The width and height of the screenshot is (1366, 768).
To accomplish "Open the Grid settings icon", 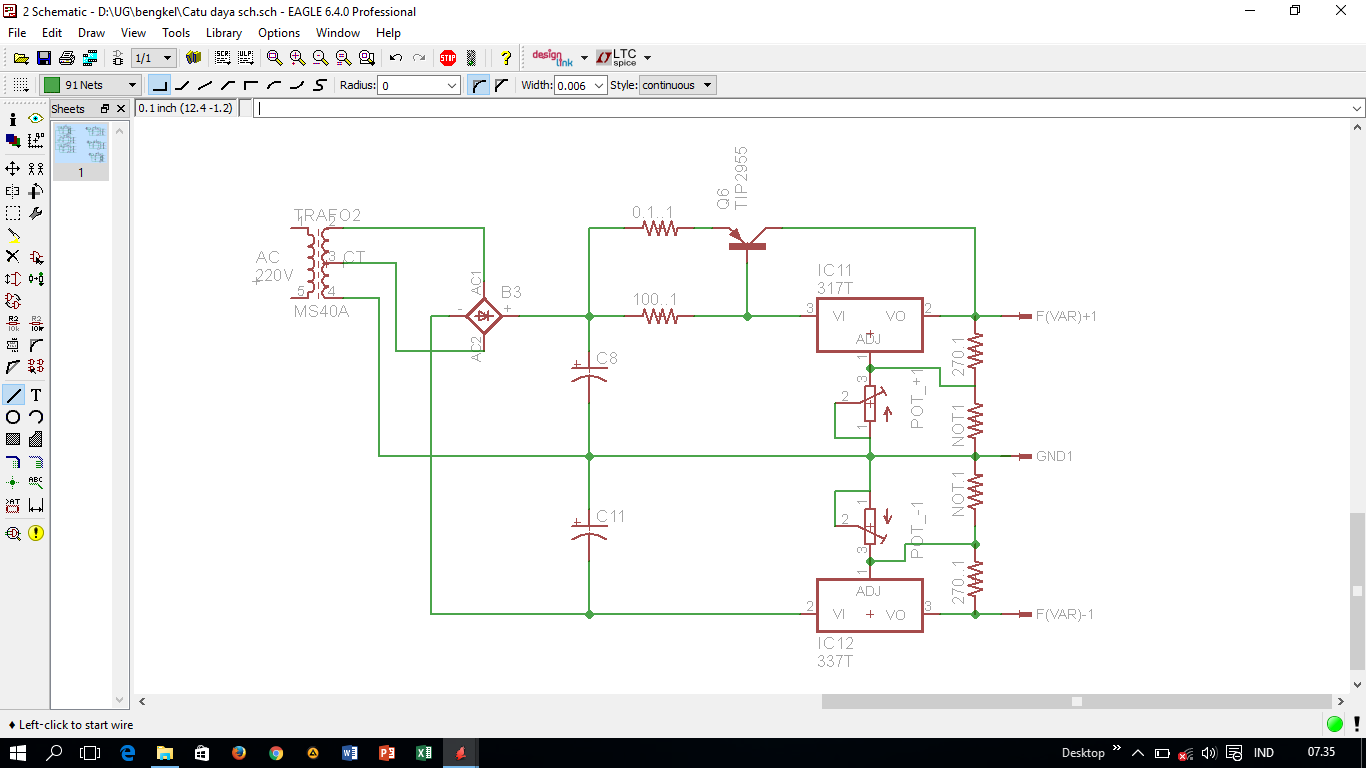I will tap(21, 85).
